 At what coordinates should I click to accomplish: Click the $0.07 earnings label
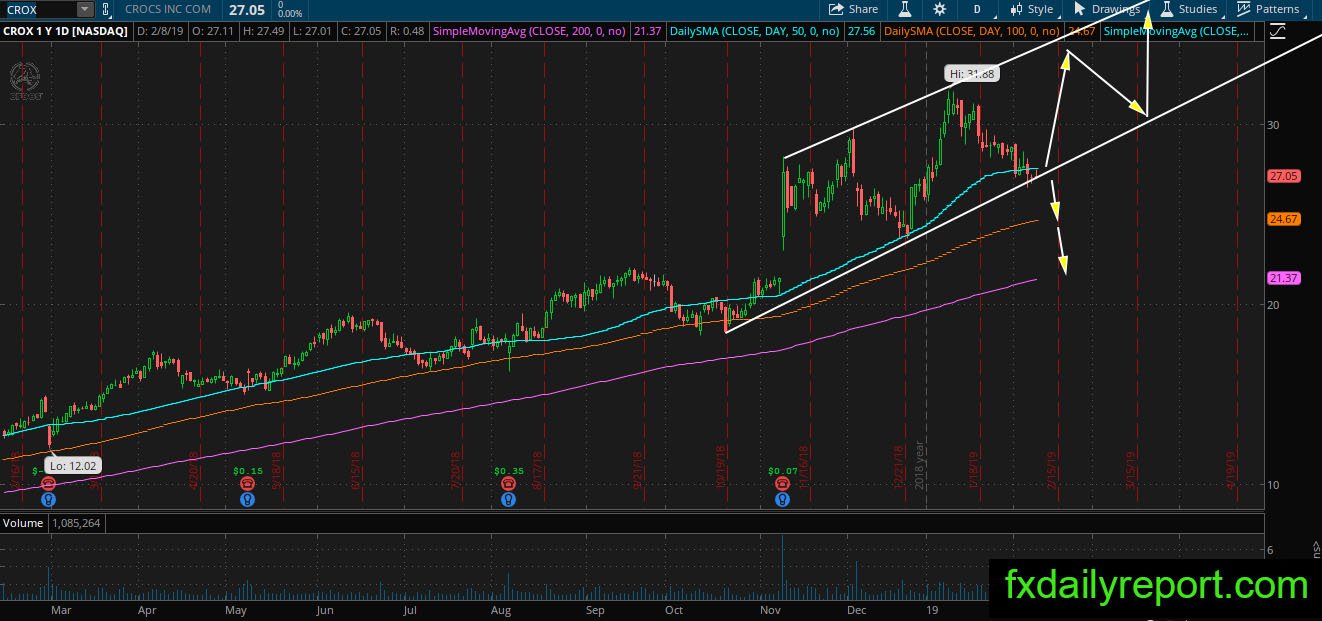click(x=782, y=470)
